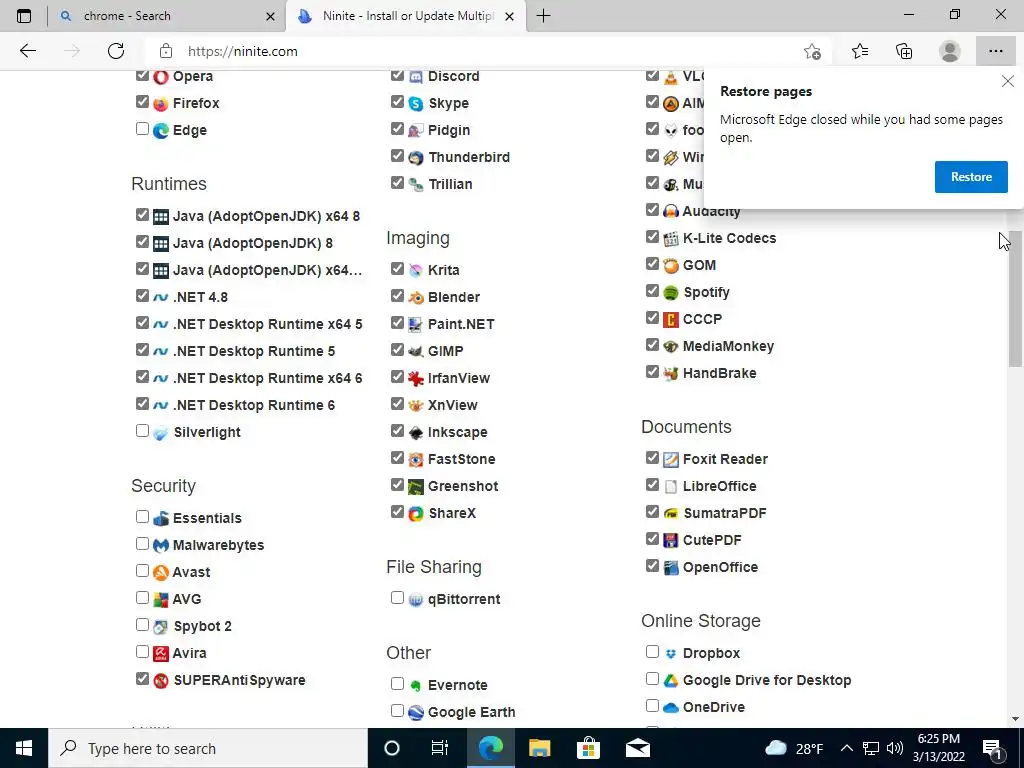The width and height of the screenshot is (1024, 768).
Task: Click the Windows search box
Action: pos(208,748)
